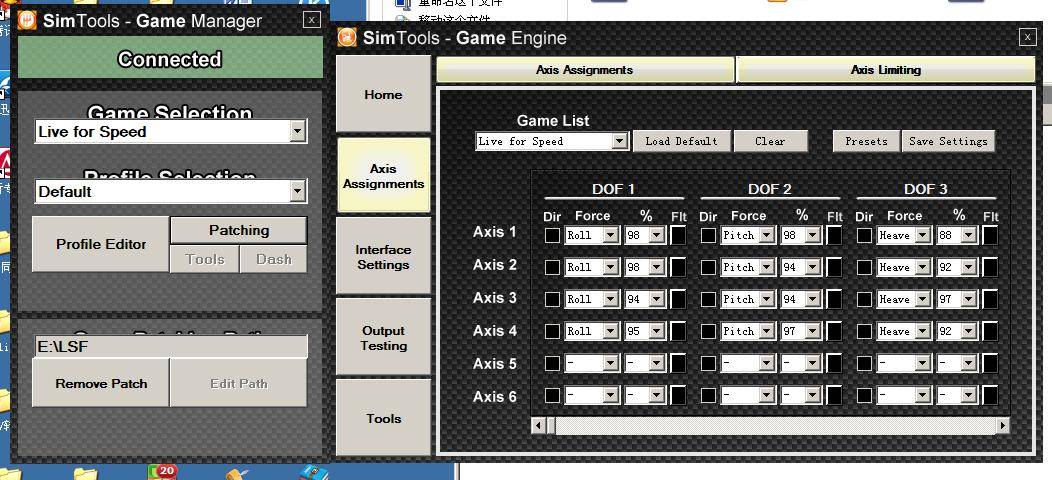This screenshot has height=480, width=1052.
Task: Toggle Axis 5 DOF 1 Dir checkbox
Action: [552, 363]
